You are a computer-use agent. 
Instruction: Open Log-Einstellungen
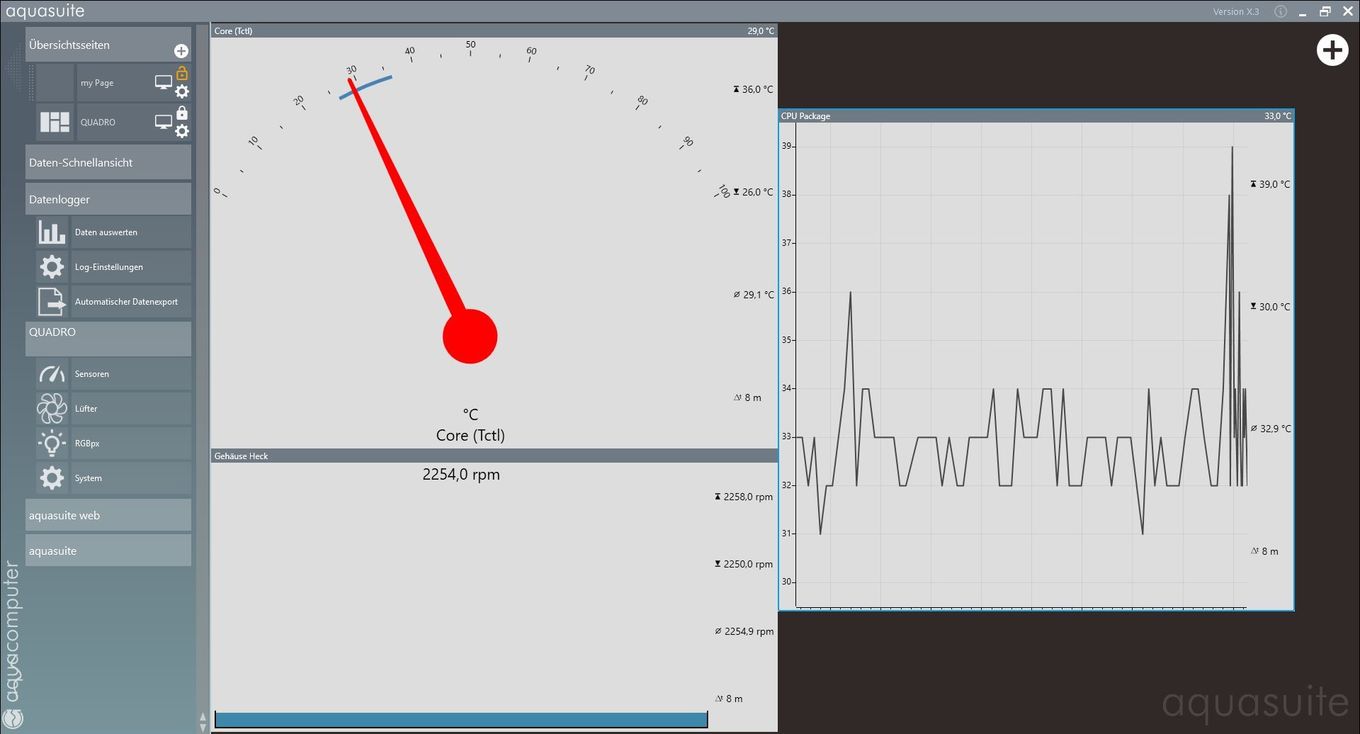click(131, 267)
